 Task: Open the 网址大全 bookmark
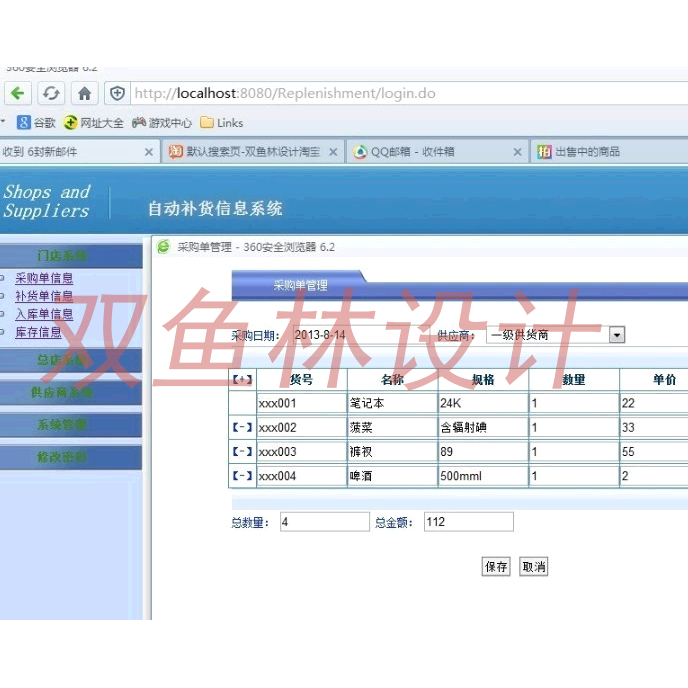pyautogui.click(x=93, y=122)
